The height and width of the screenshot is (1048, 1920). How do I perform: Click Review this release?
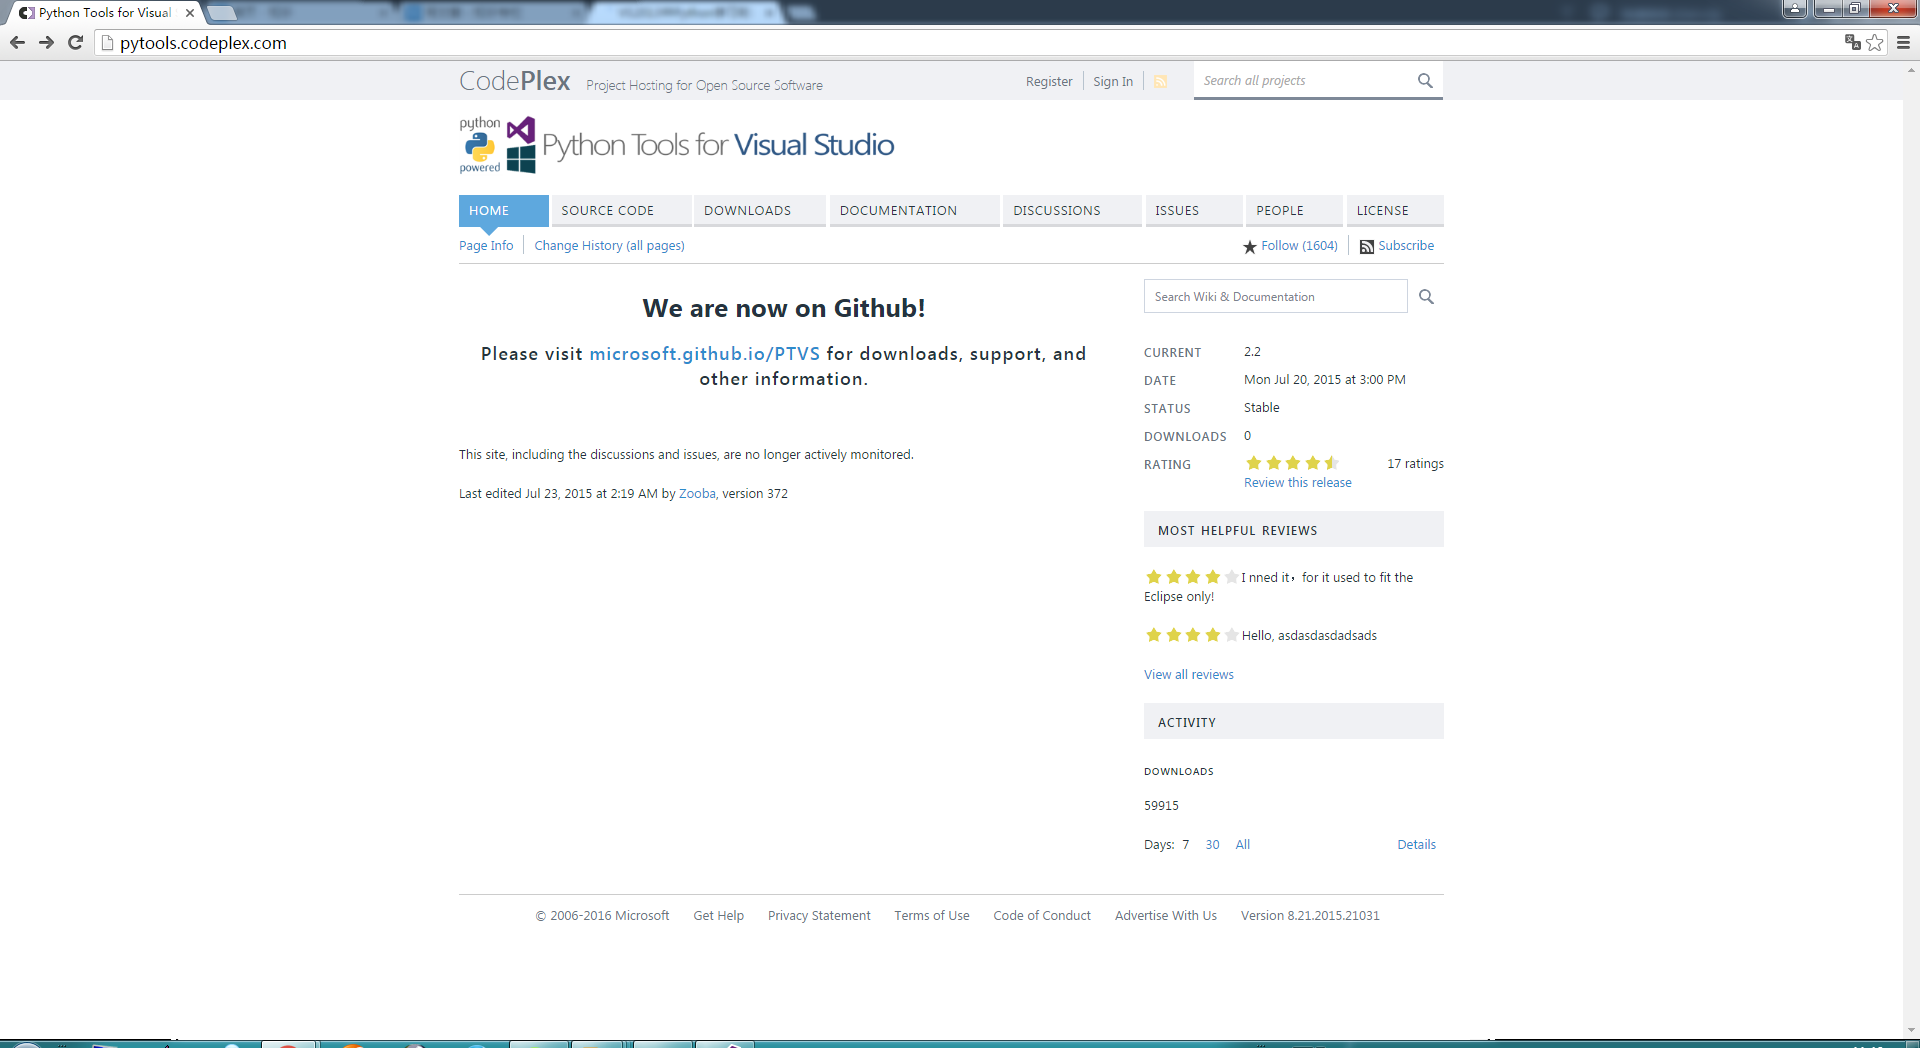click(x=1298, y=483)
